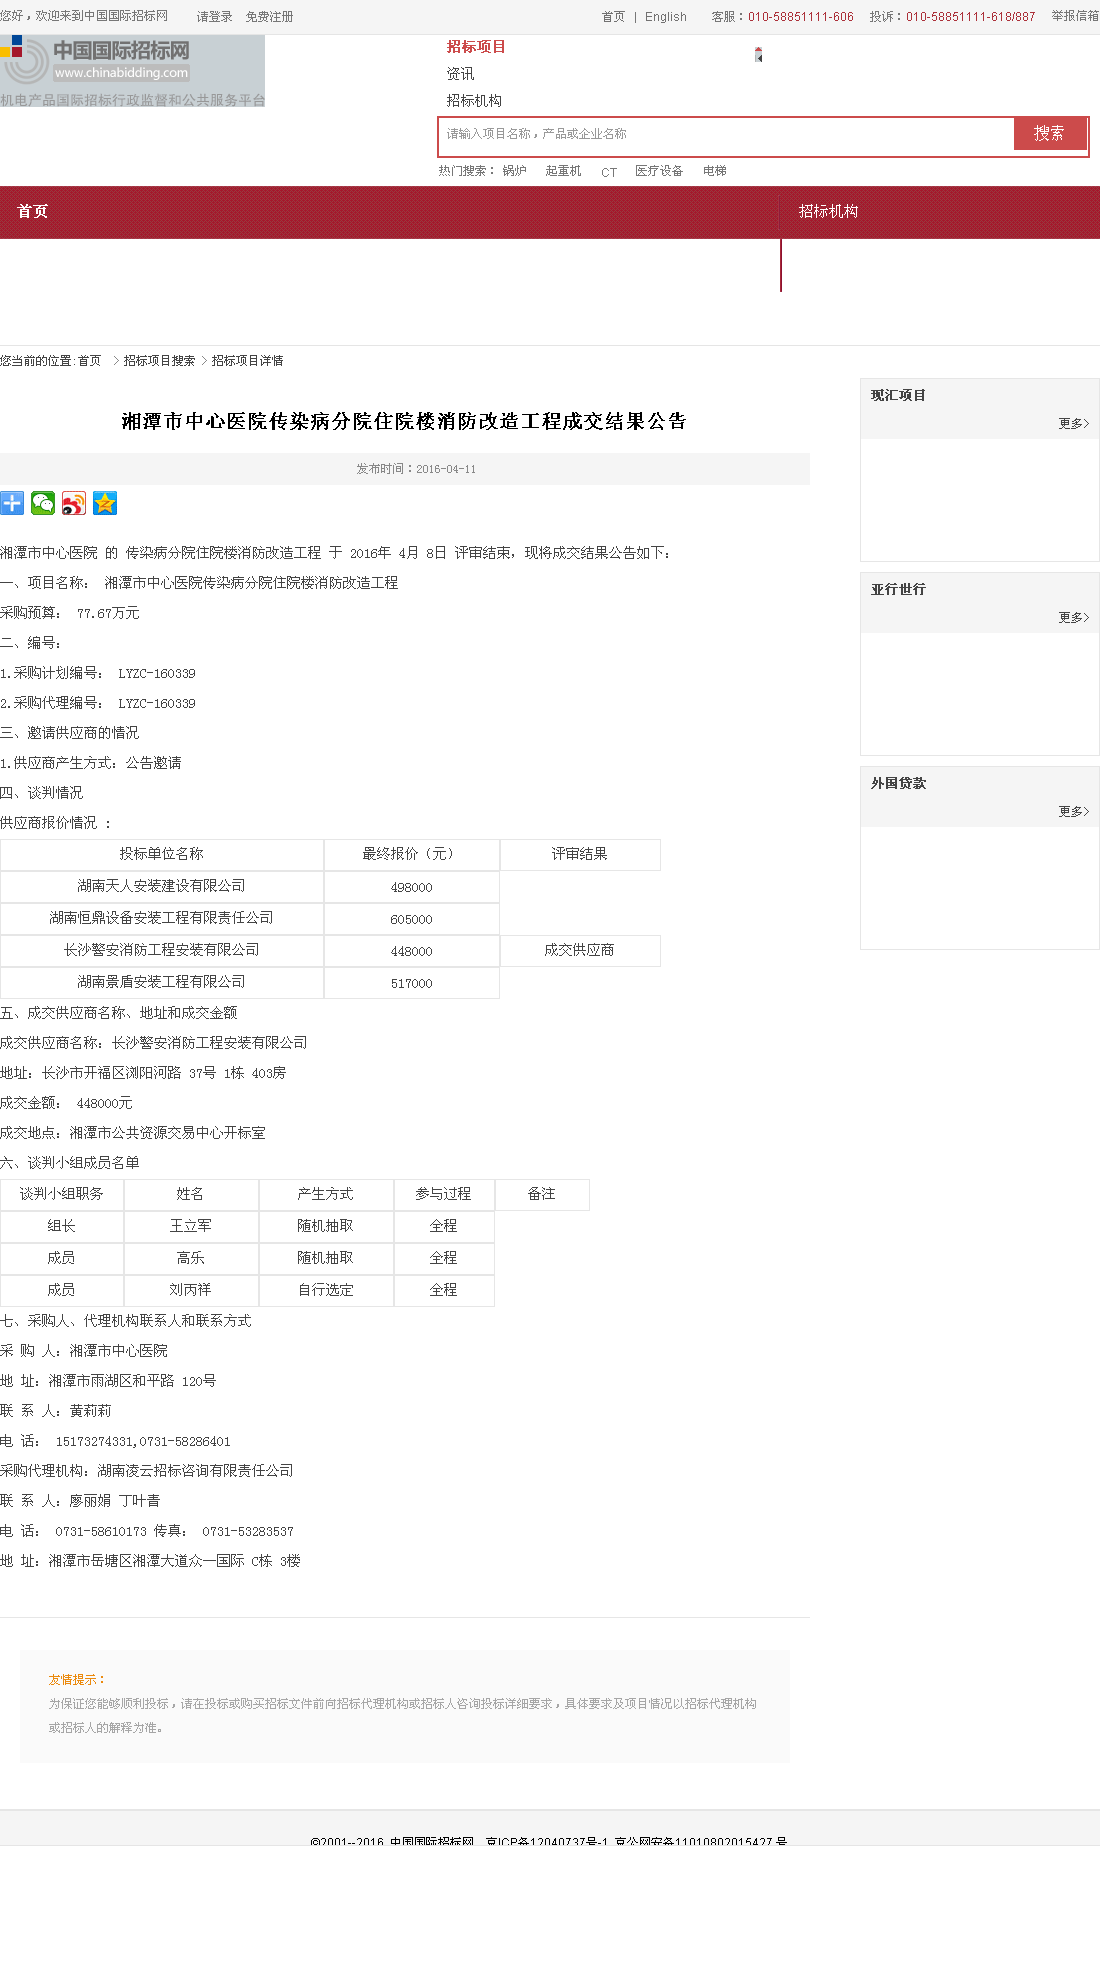
Task: Search hot keyword 医疗设备
Action: tap(659, 171)
